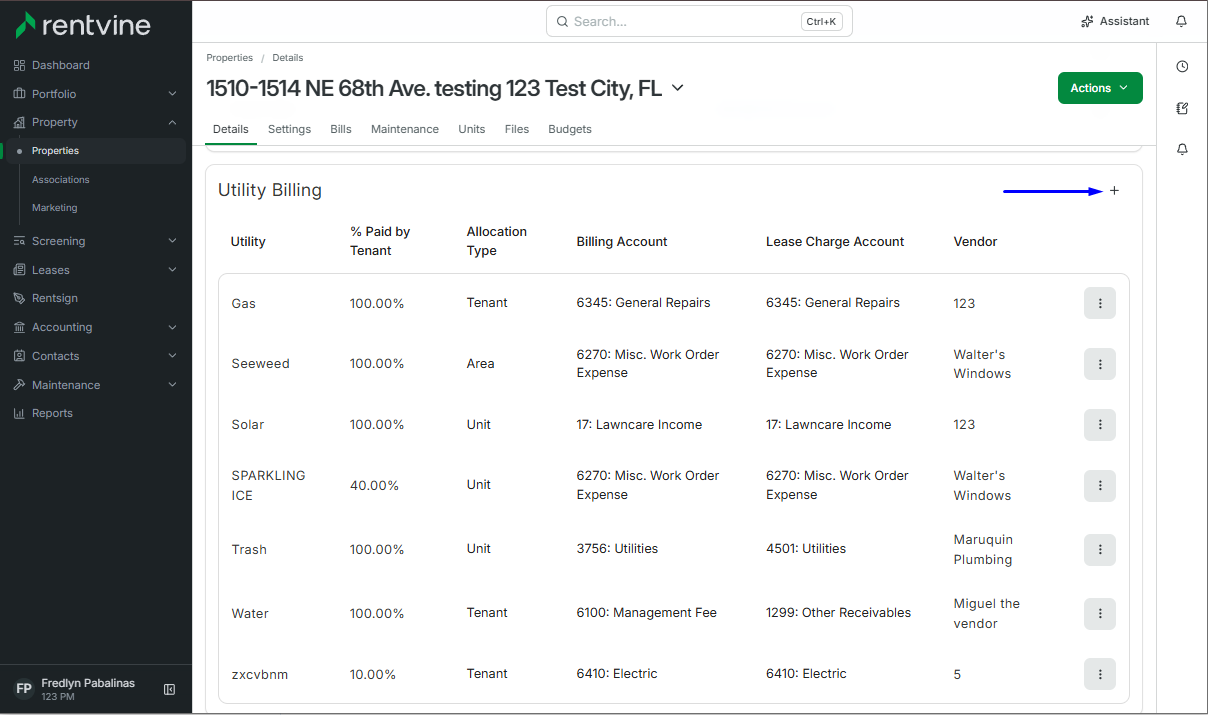The height and width of the screenshot is (715, 1208).
Task: Click the Details breadcrumb item
Action: [288, 58]
